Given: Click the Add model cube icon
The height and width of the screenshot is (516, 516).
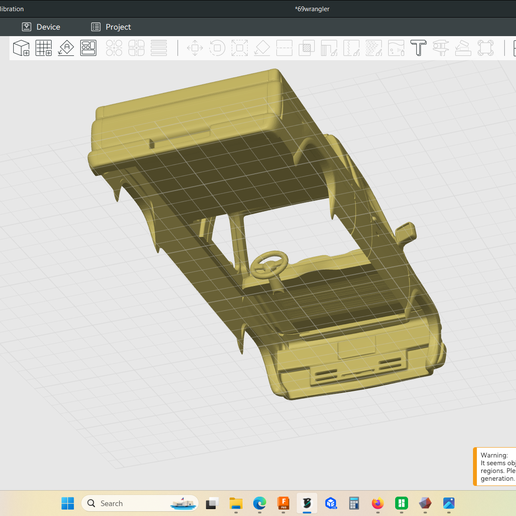Looking at the screenshot, I should (x=21, y=48).
